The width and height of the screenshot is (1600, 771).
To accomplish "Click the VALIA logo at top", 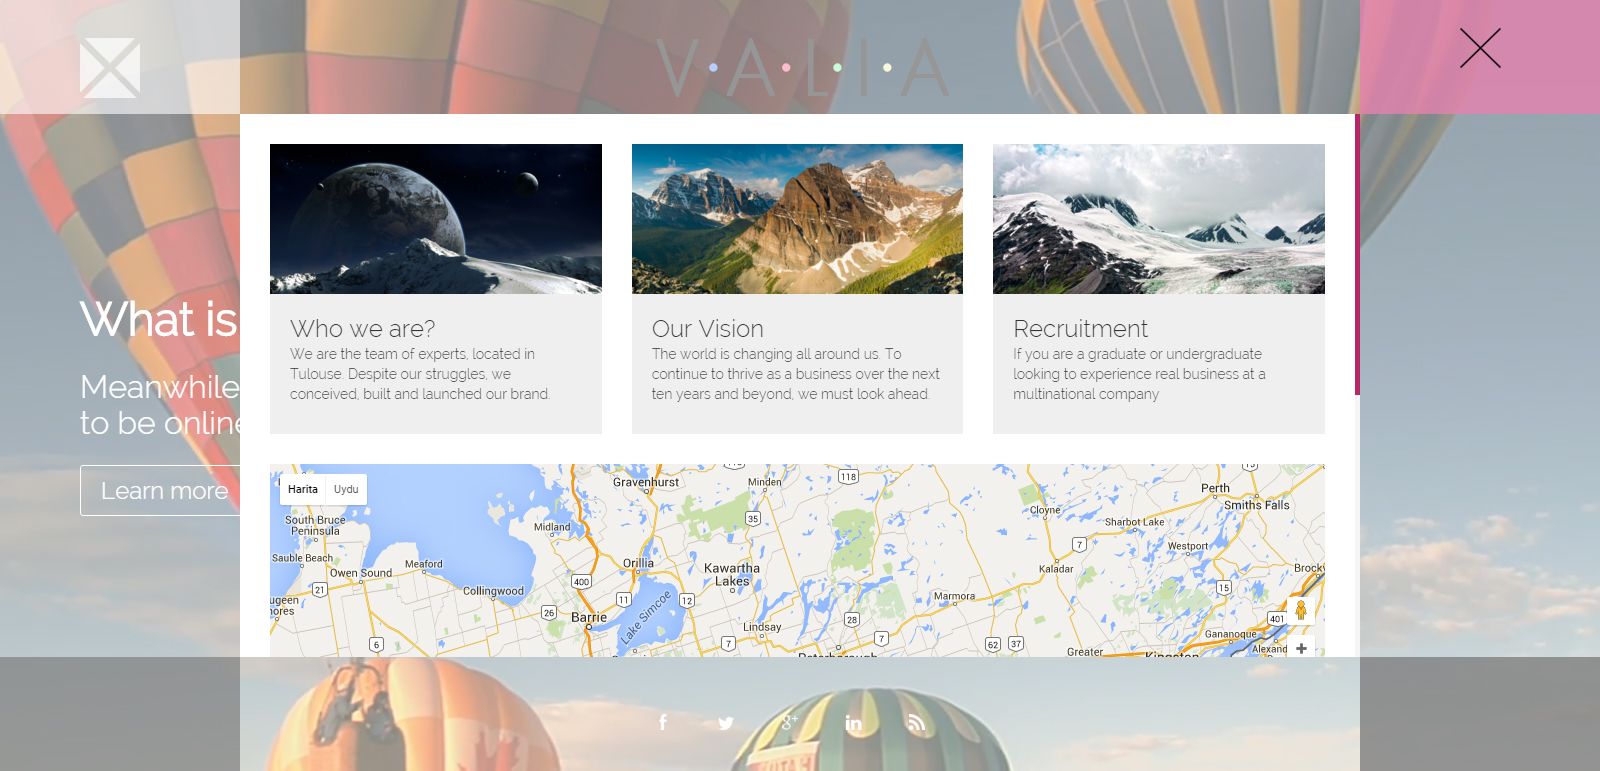I will point(802,68).
